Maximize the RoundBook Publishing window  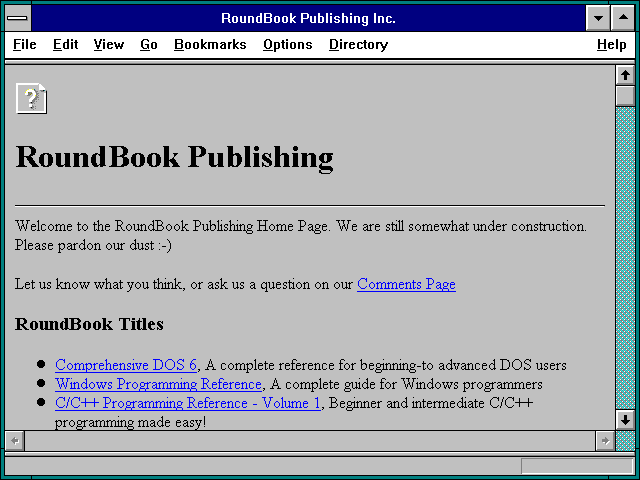tap(623, 18)
